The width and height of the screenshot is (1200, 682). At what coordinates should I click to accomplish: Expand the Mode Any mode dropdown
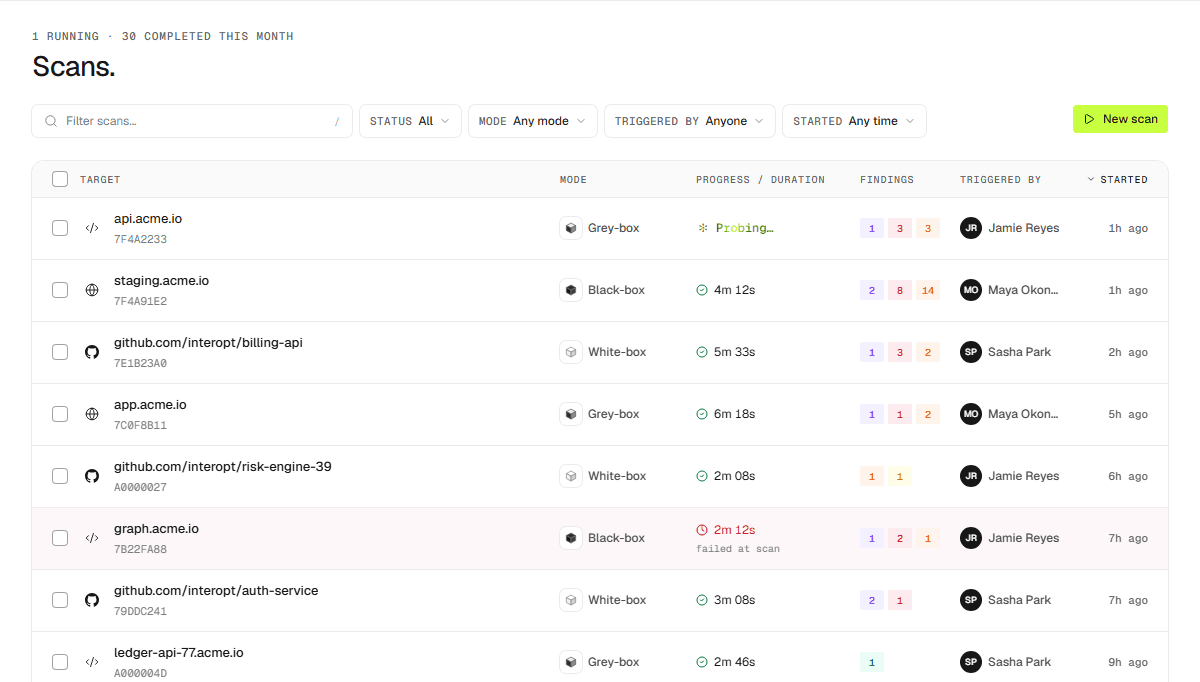[533, 121]
